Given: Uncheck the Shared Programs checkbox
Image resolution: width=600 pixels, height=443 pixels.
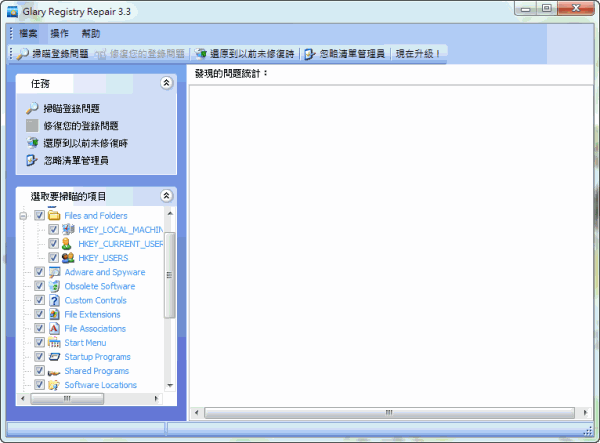Looking at the screenshot, I should point(39,371).
